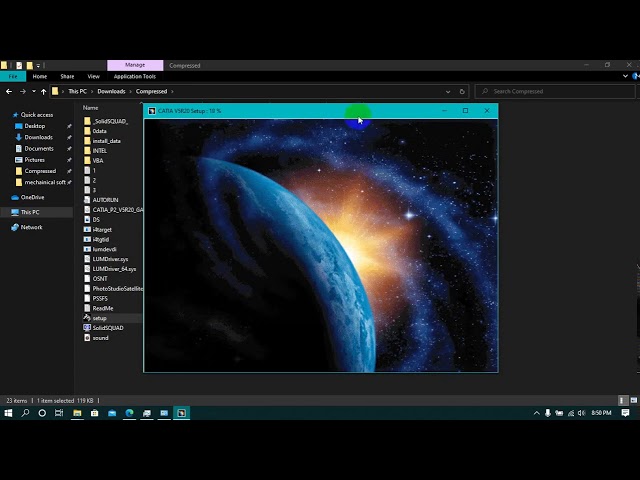Open the volume control in system tray
The image size is (640, 480).
(x=582, y=413)
